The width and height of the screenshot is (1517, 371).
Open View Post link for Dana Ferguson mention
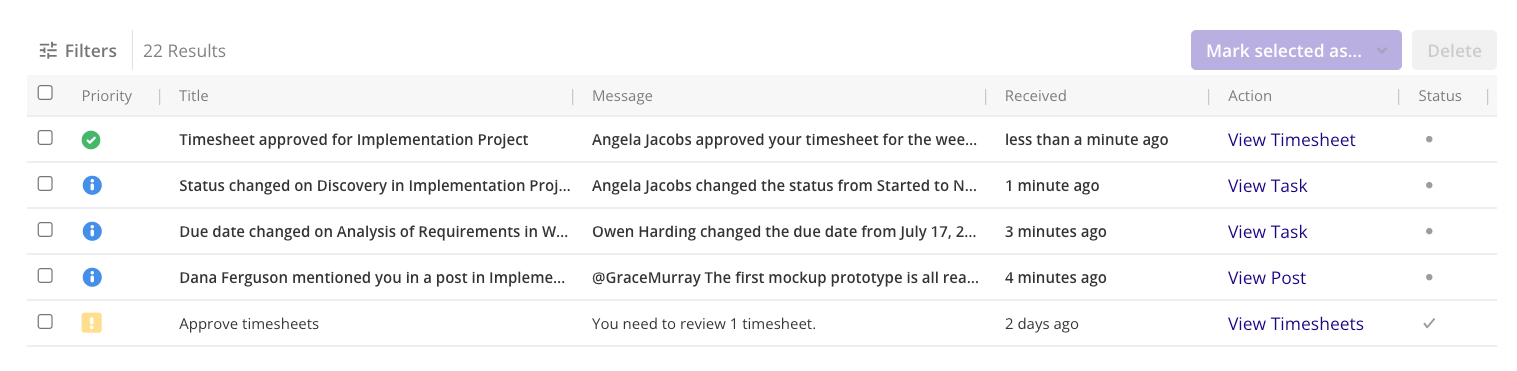(x=1267, y=278)
